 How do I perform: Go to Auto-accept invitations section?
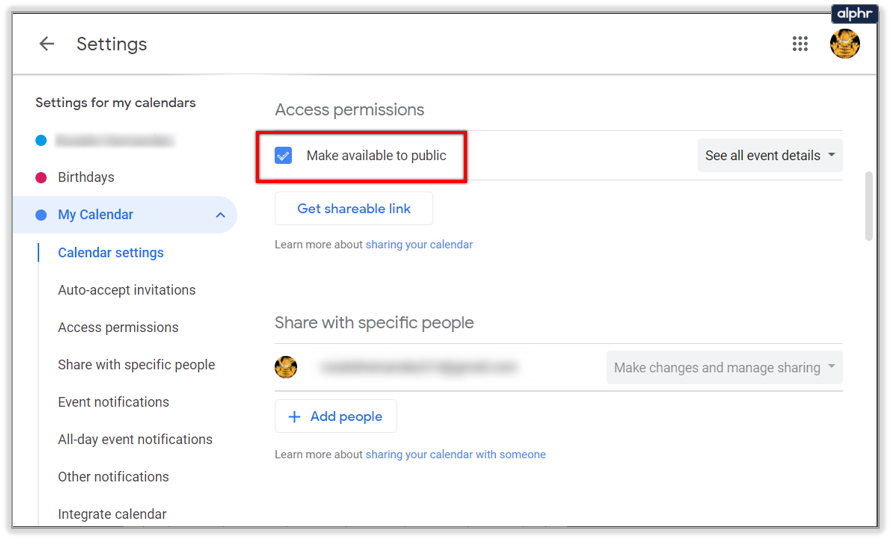127,290
